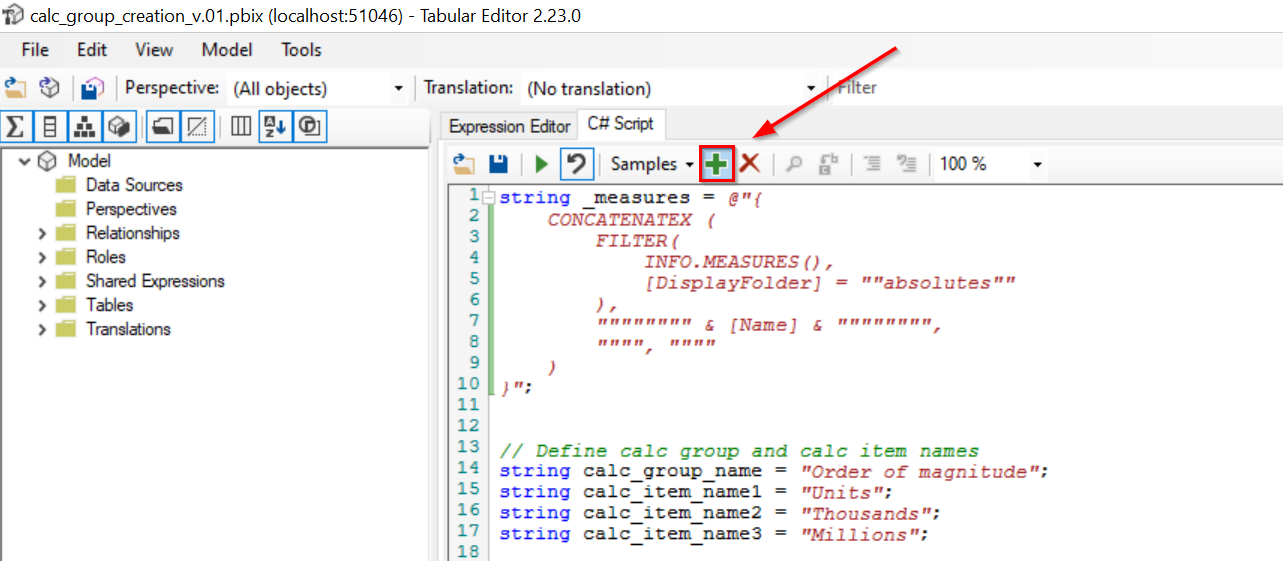Viewport: 1283px width, 561px height.
Task: Toggle display of hierarchies icon
Action: 85,126
